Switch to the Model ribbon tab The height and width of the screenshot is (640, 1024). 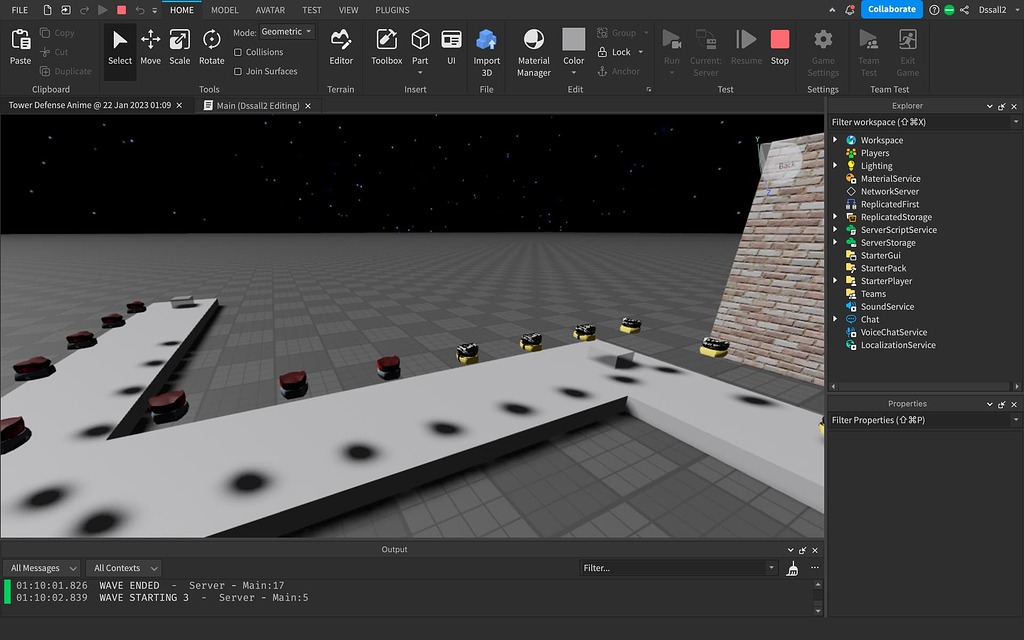point(224,10)
